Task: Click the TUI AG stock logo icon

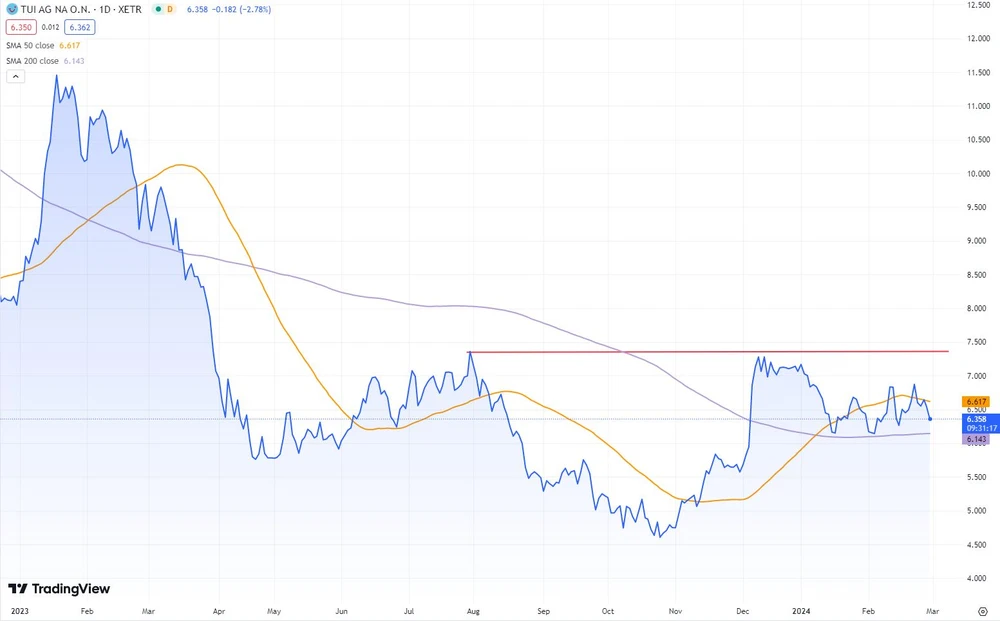Action: (x=12, y=9)
